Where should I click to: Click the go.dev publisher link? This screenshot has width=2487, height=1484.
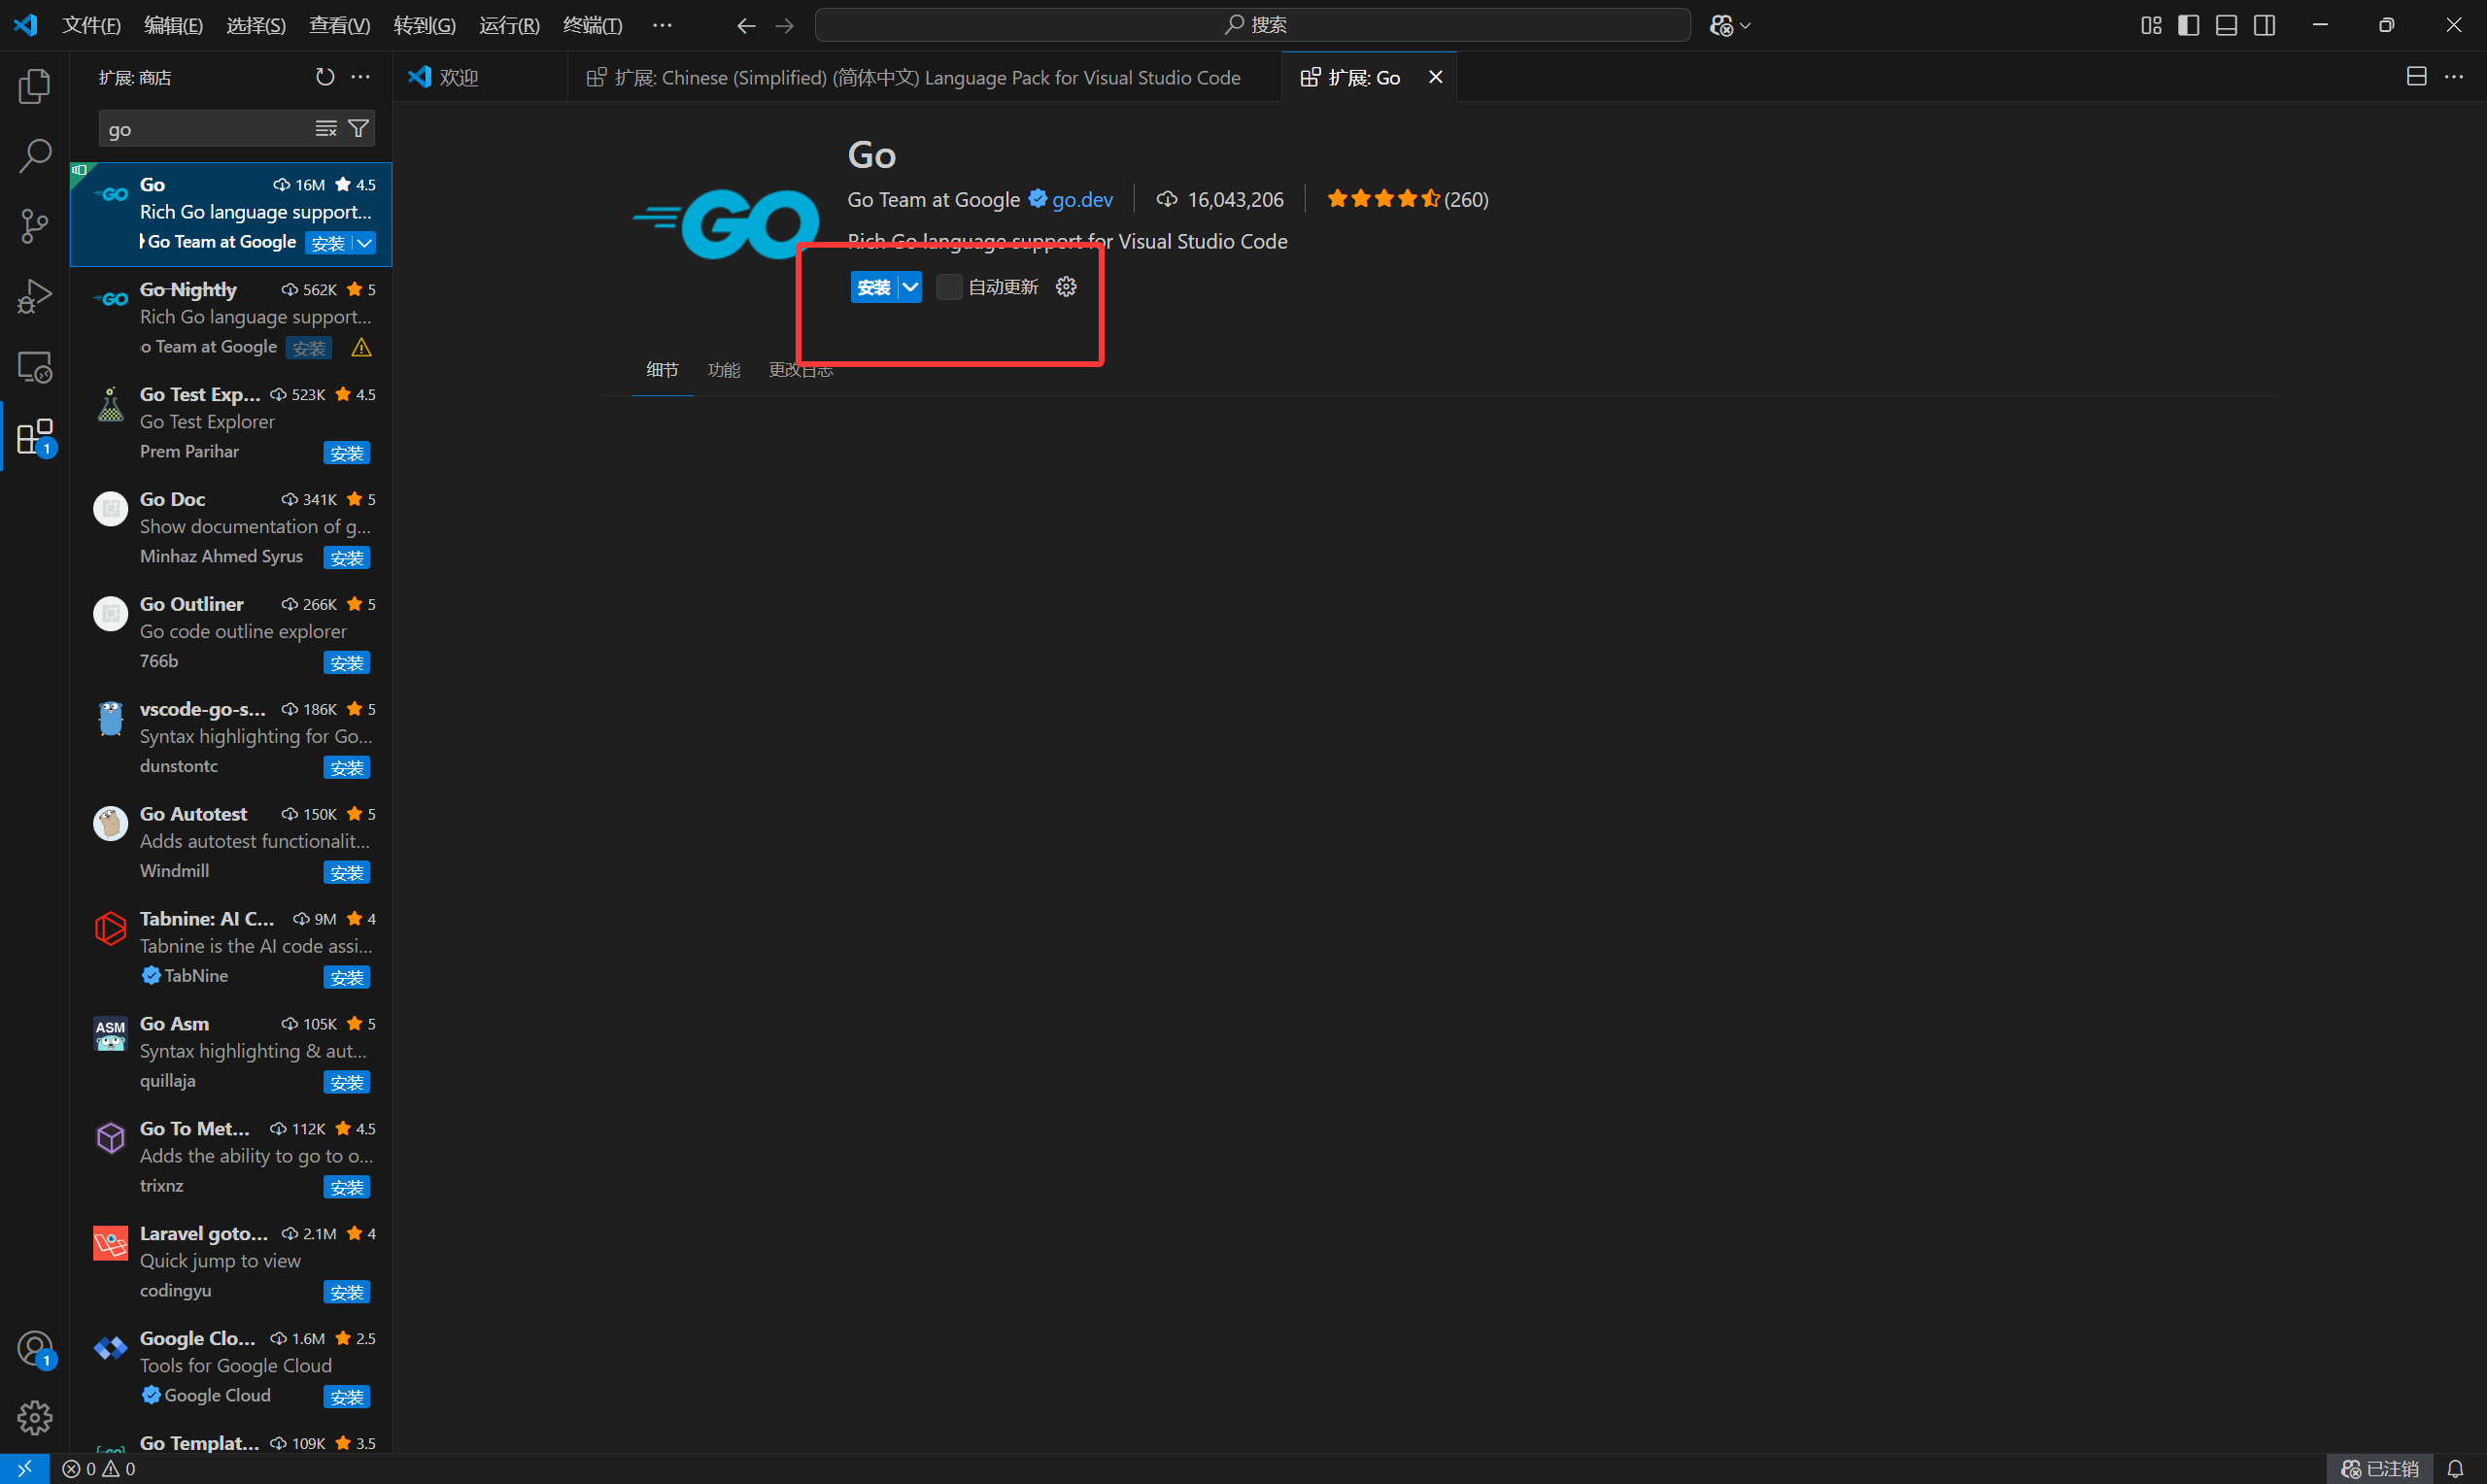click(x=1082, y=199)
